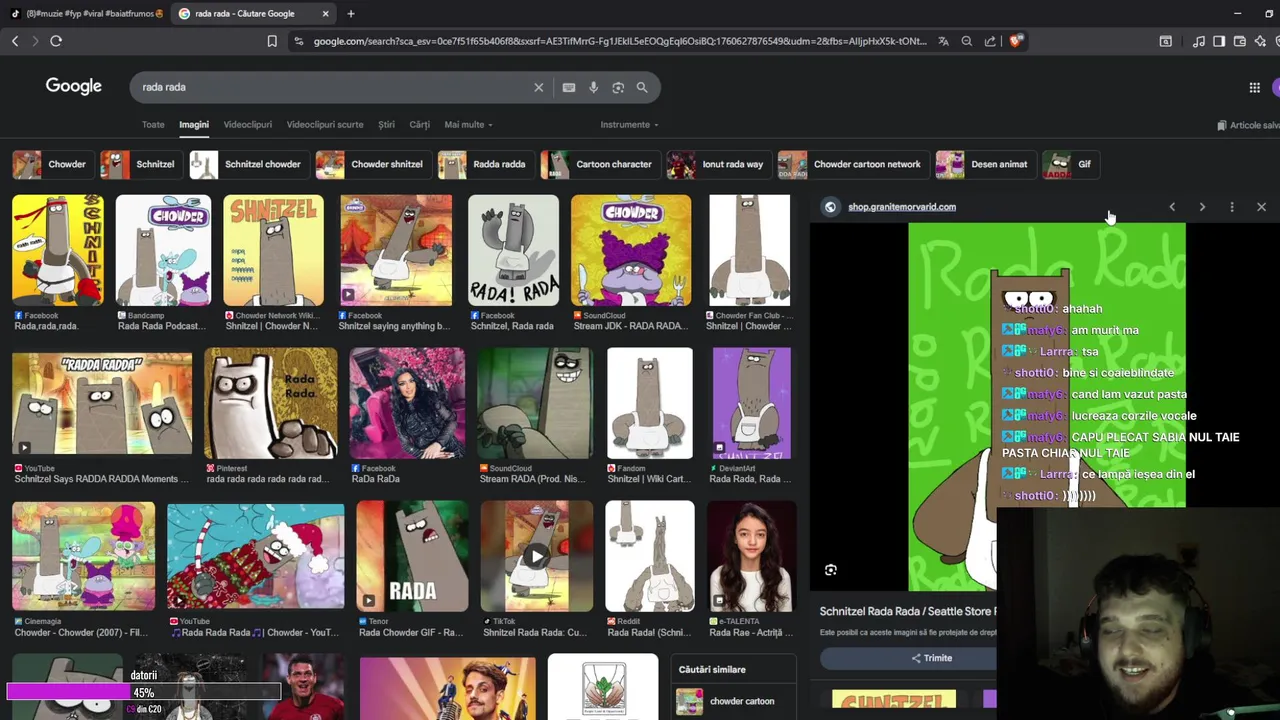Open the 'Rada,rada,rada.' Facebook image thumbnail
This screenshot has width=1280, height=720.
coord(58,250)
